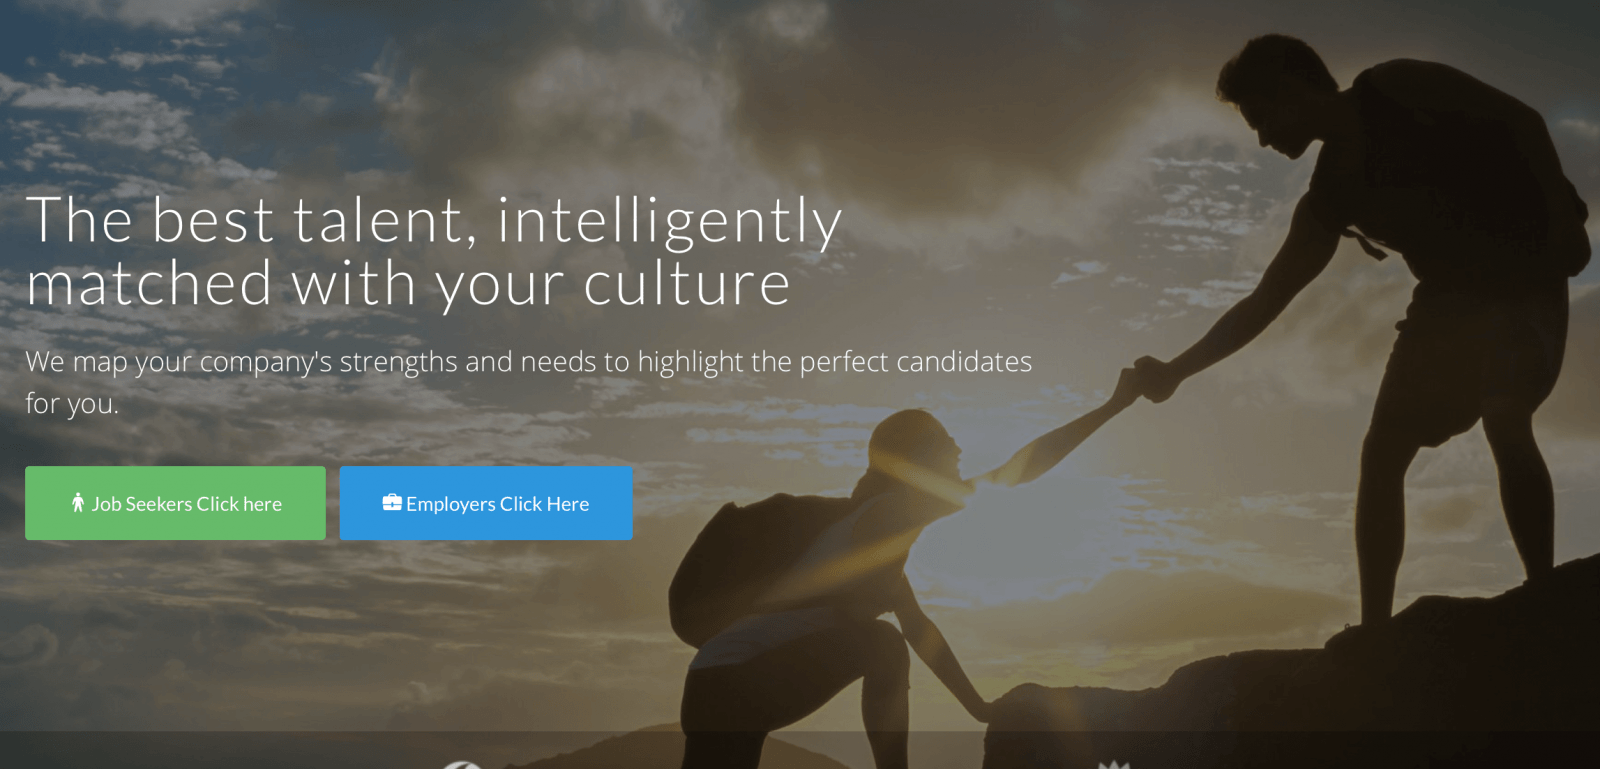
Task: Click the headline 'The best talent, intelligently'
Action: 434,221
